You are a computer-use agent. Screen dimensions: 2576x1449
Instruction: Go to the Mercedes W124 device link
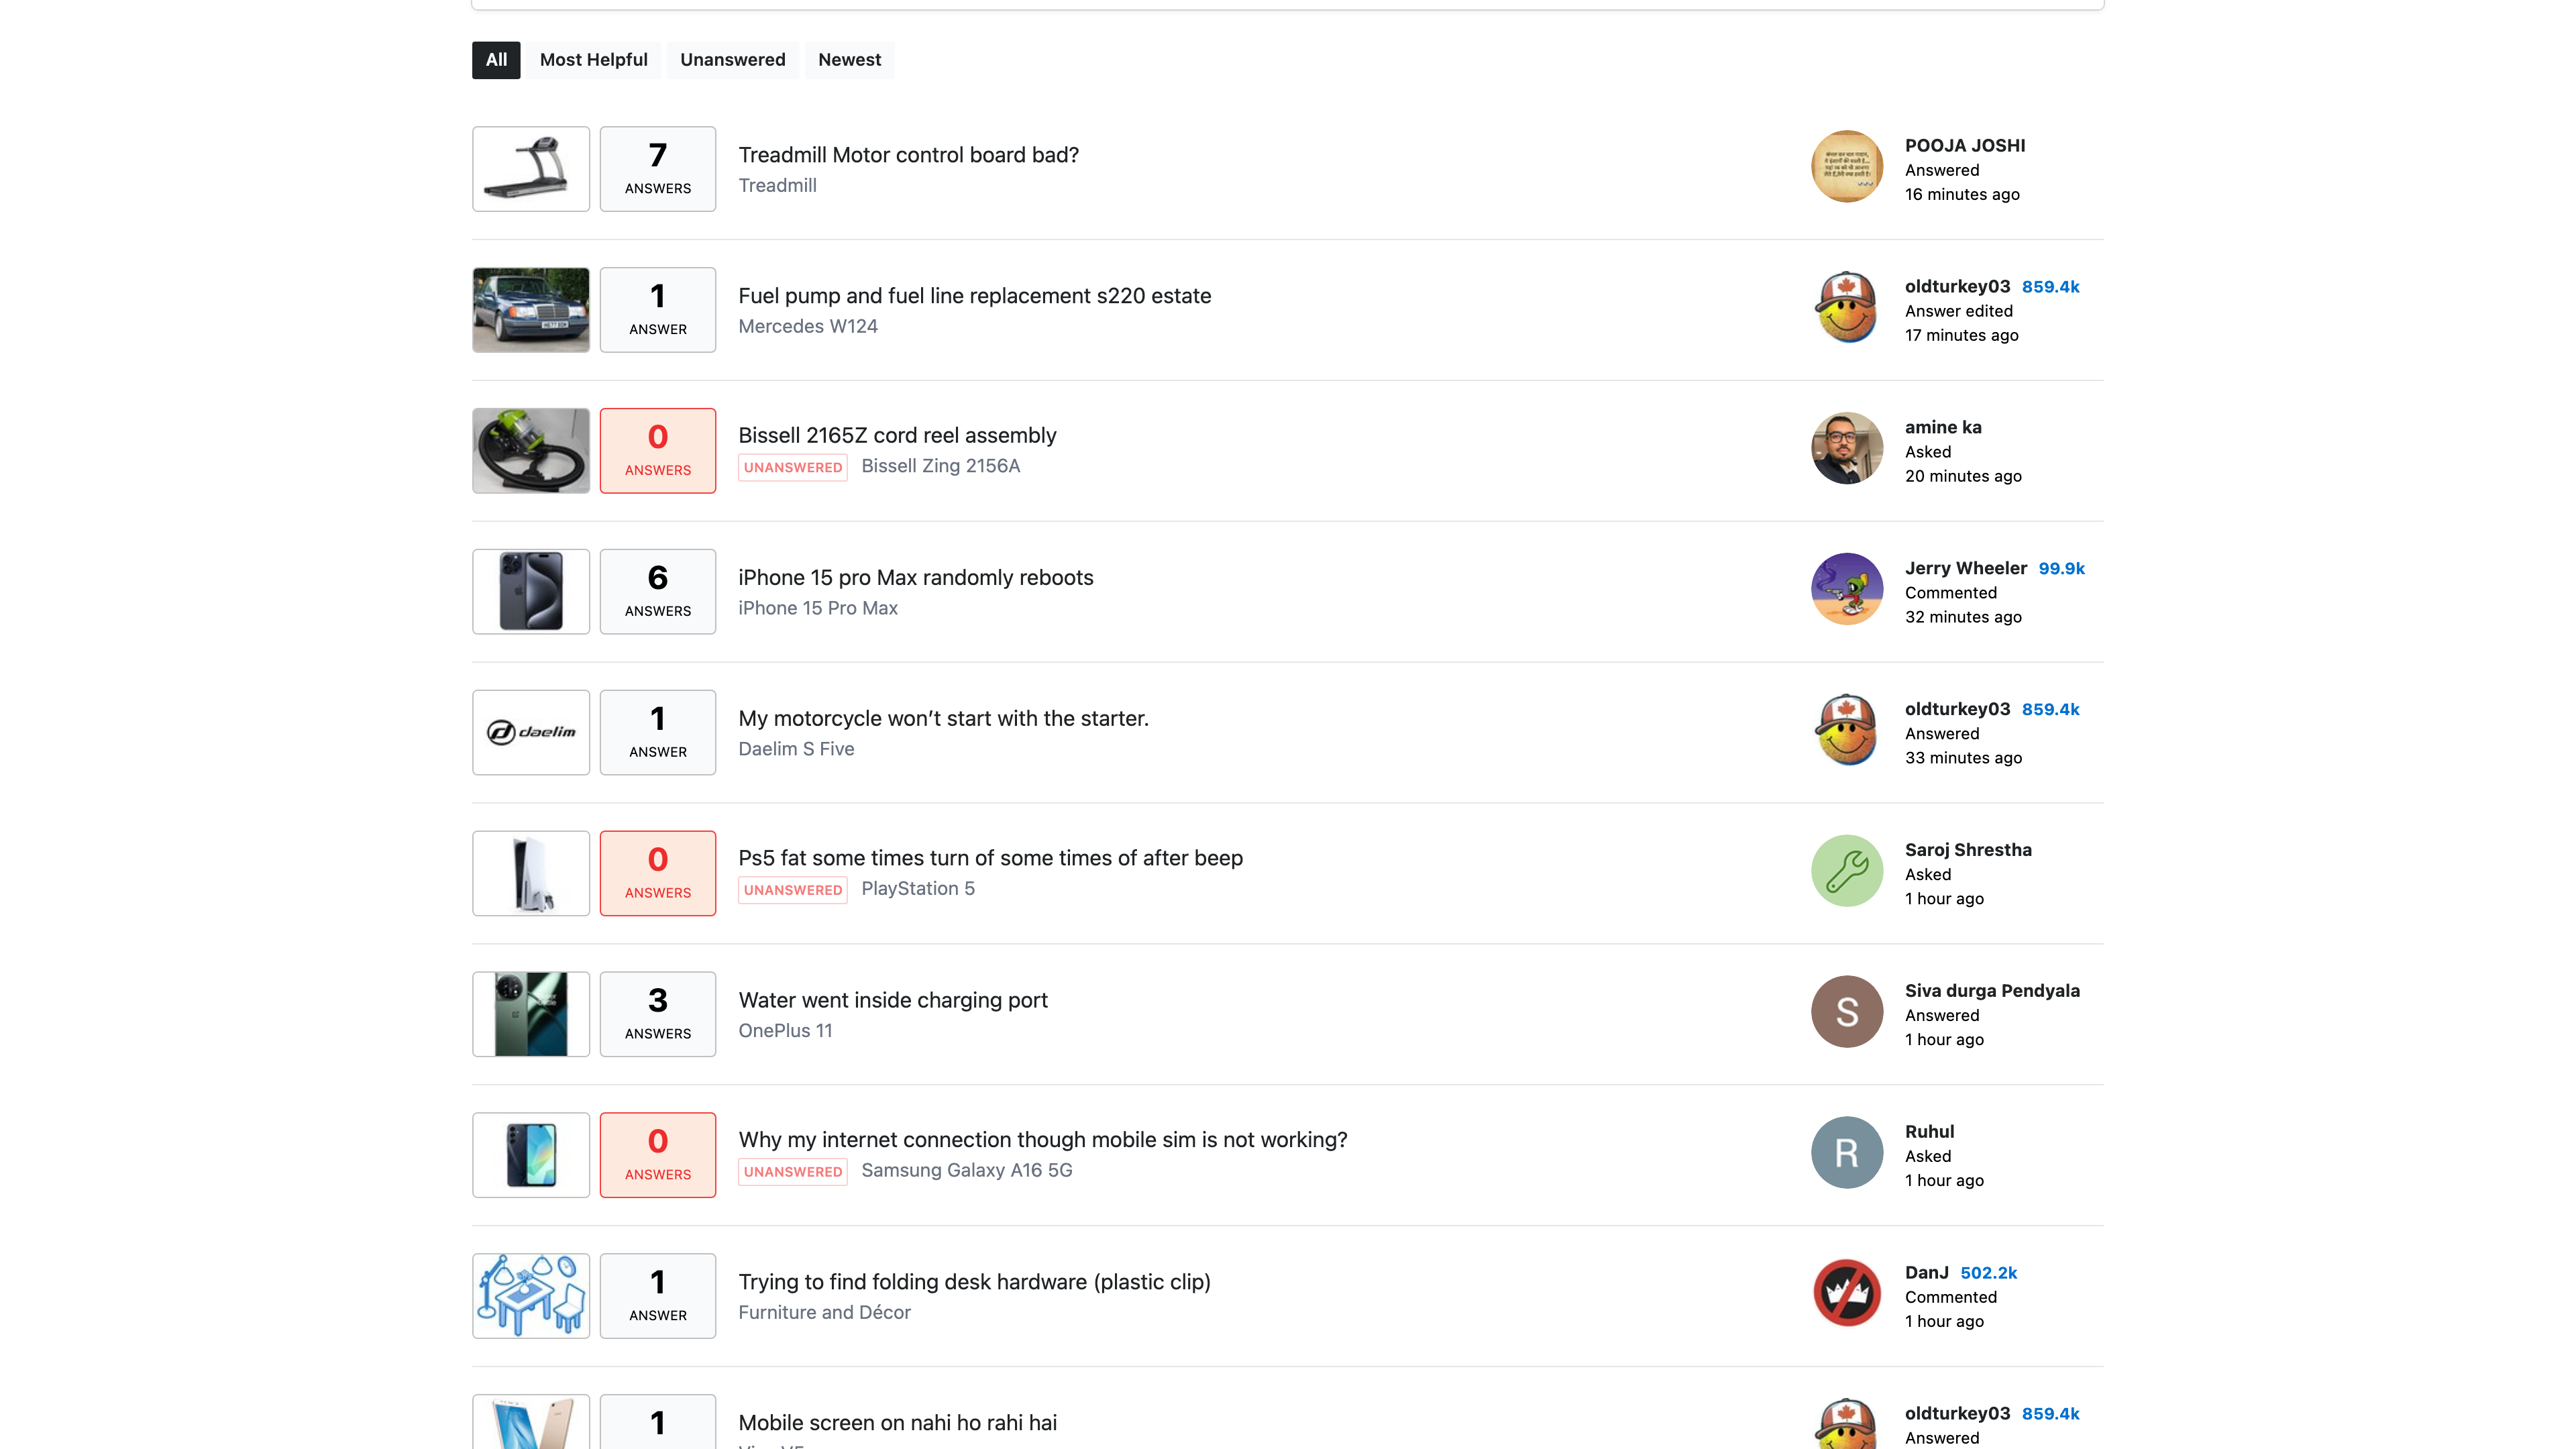coord(808,327)
